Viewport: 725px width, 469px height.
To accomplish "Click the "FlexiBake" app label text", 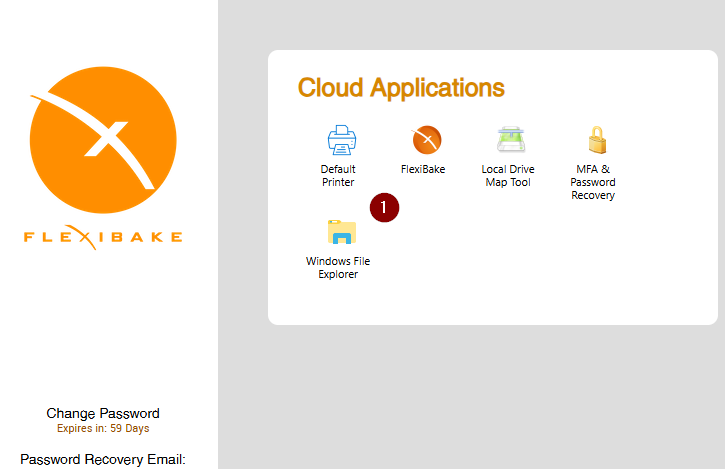I will (x=423, y=169).
